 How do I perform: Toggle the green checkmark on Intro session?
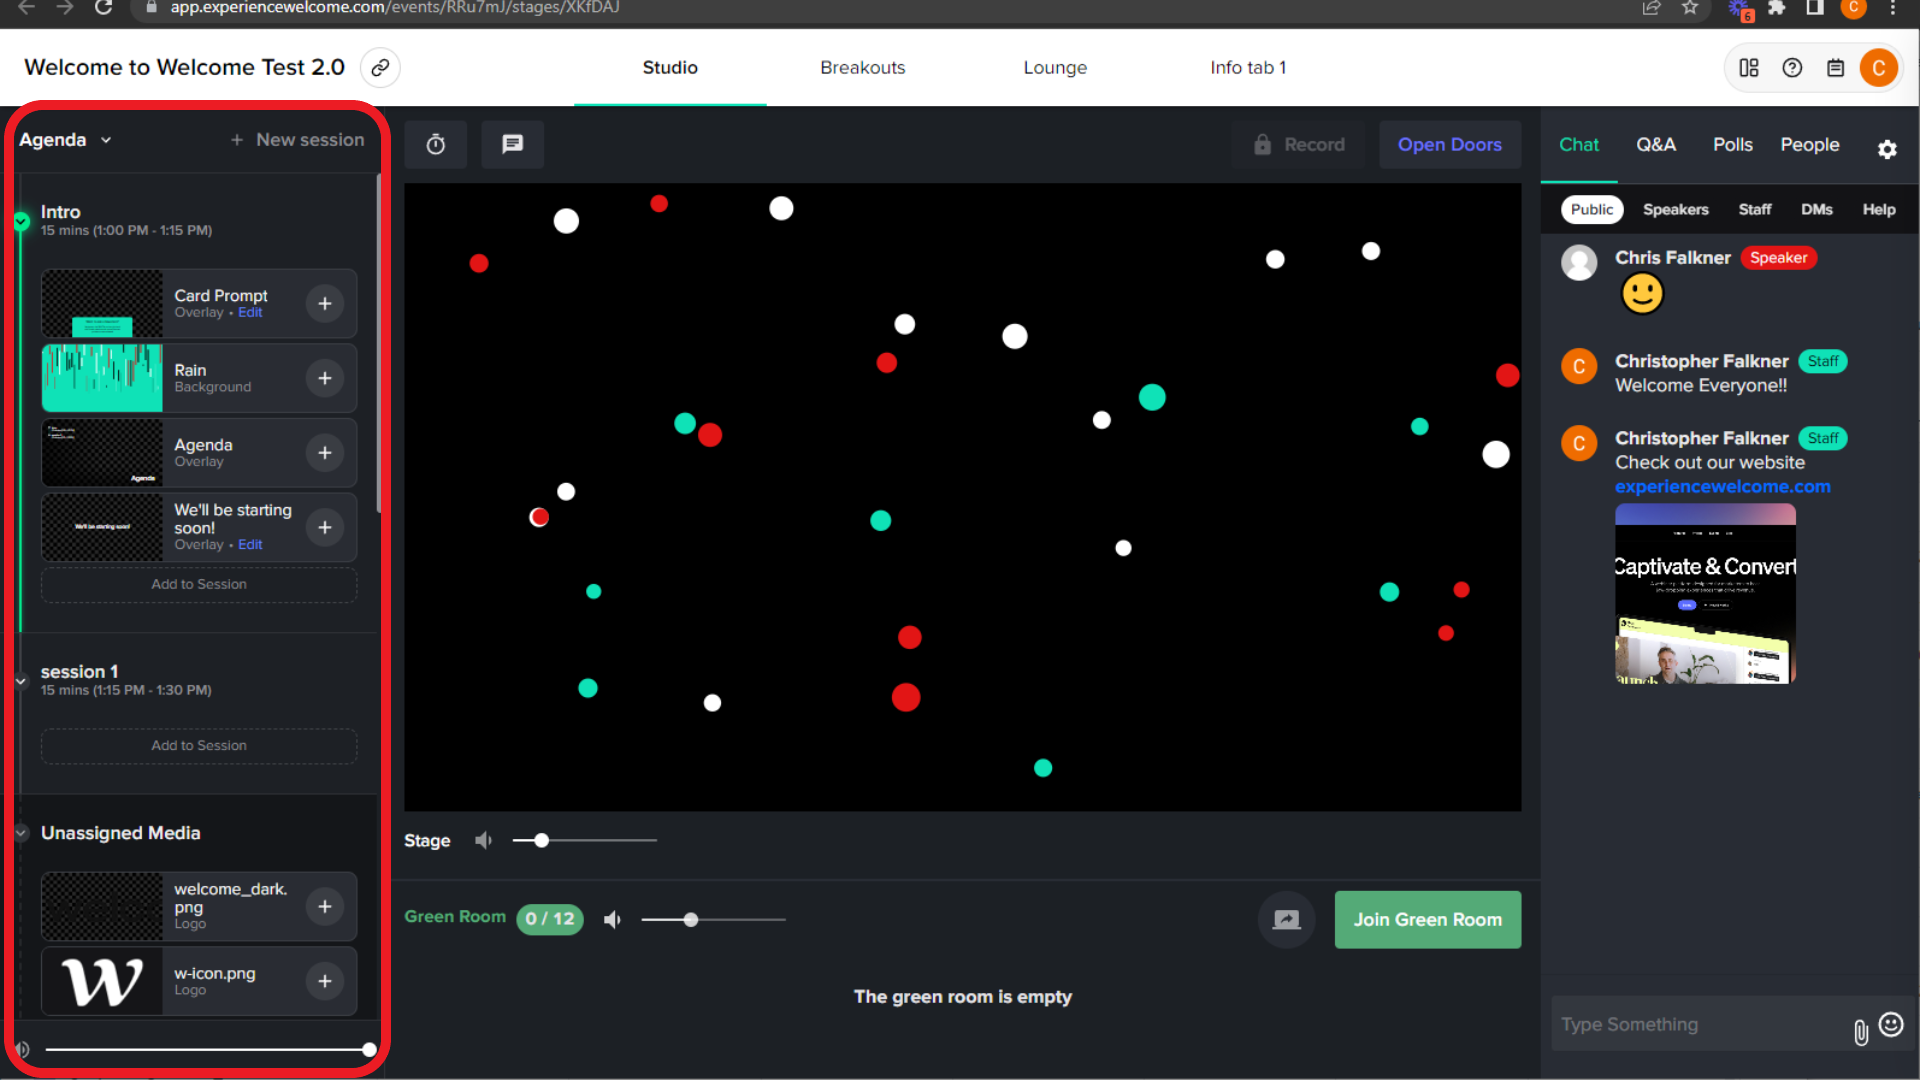[x=21, y=219]
